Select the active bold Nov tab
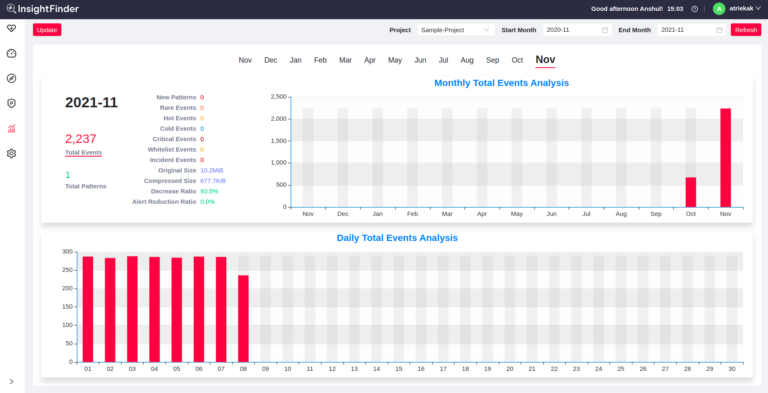This screenshot has height=393, width=768. tap(545, 60)
